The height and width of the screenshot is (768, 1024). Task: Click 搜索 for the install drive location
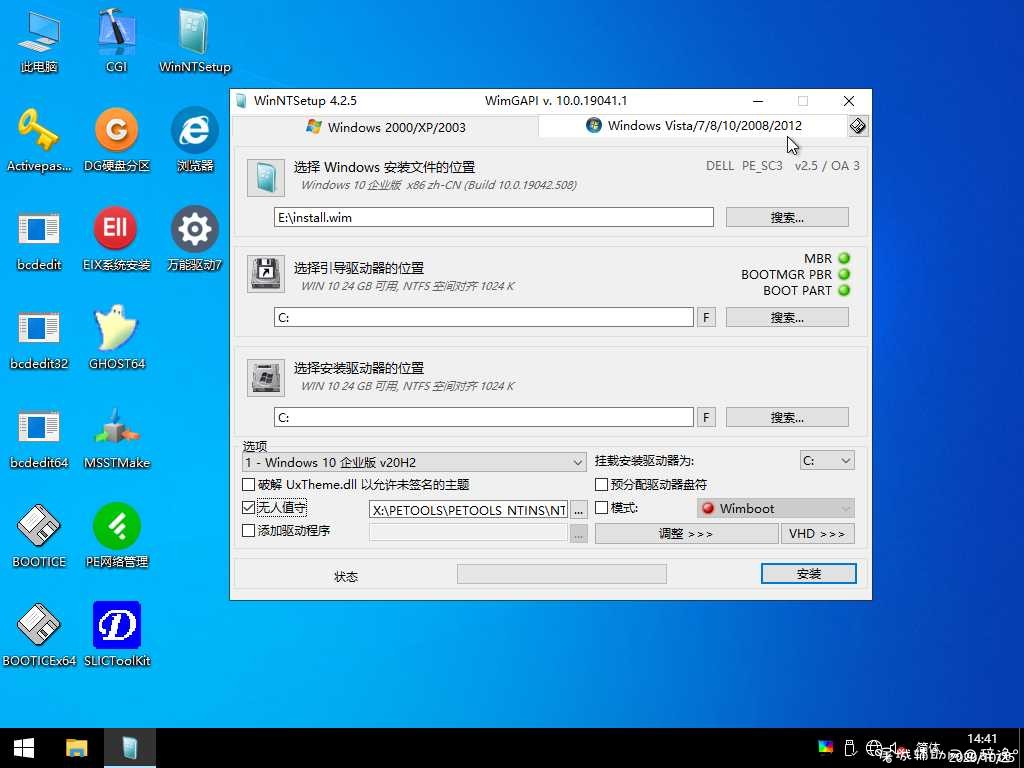point(787,417)
